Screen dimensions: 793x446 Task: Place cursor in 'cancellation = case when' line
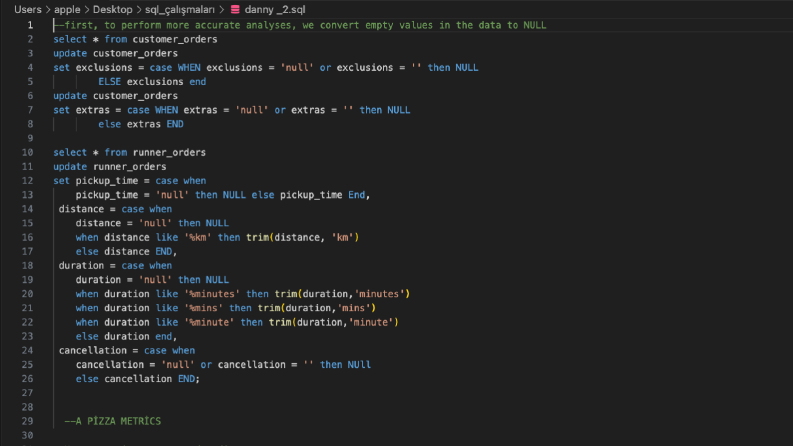[x=127, y=350]
